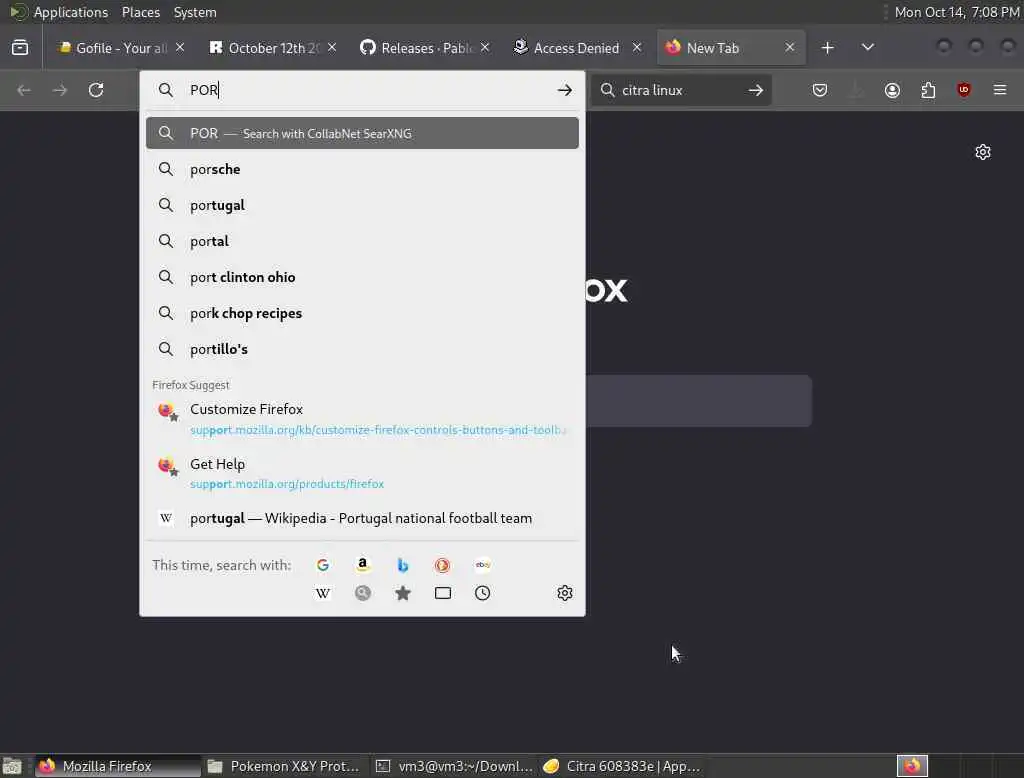Close the Access Denied tab

click(x=637, y=48)
